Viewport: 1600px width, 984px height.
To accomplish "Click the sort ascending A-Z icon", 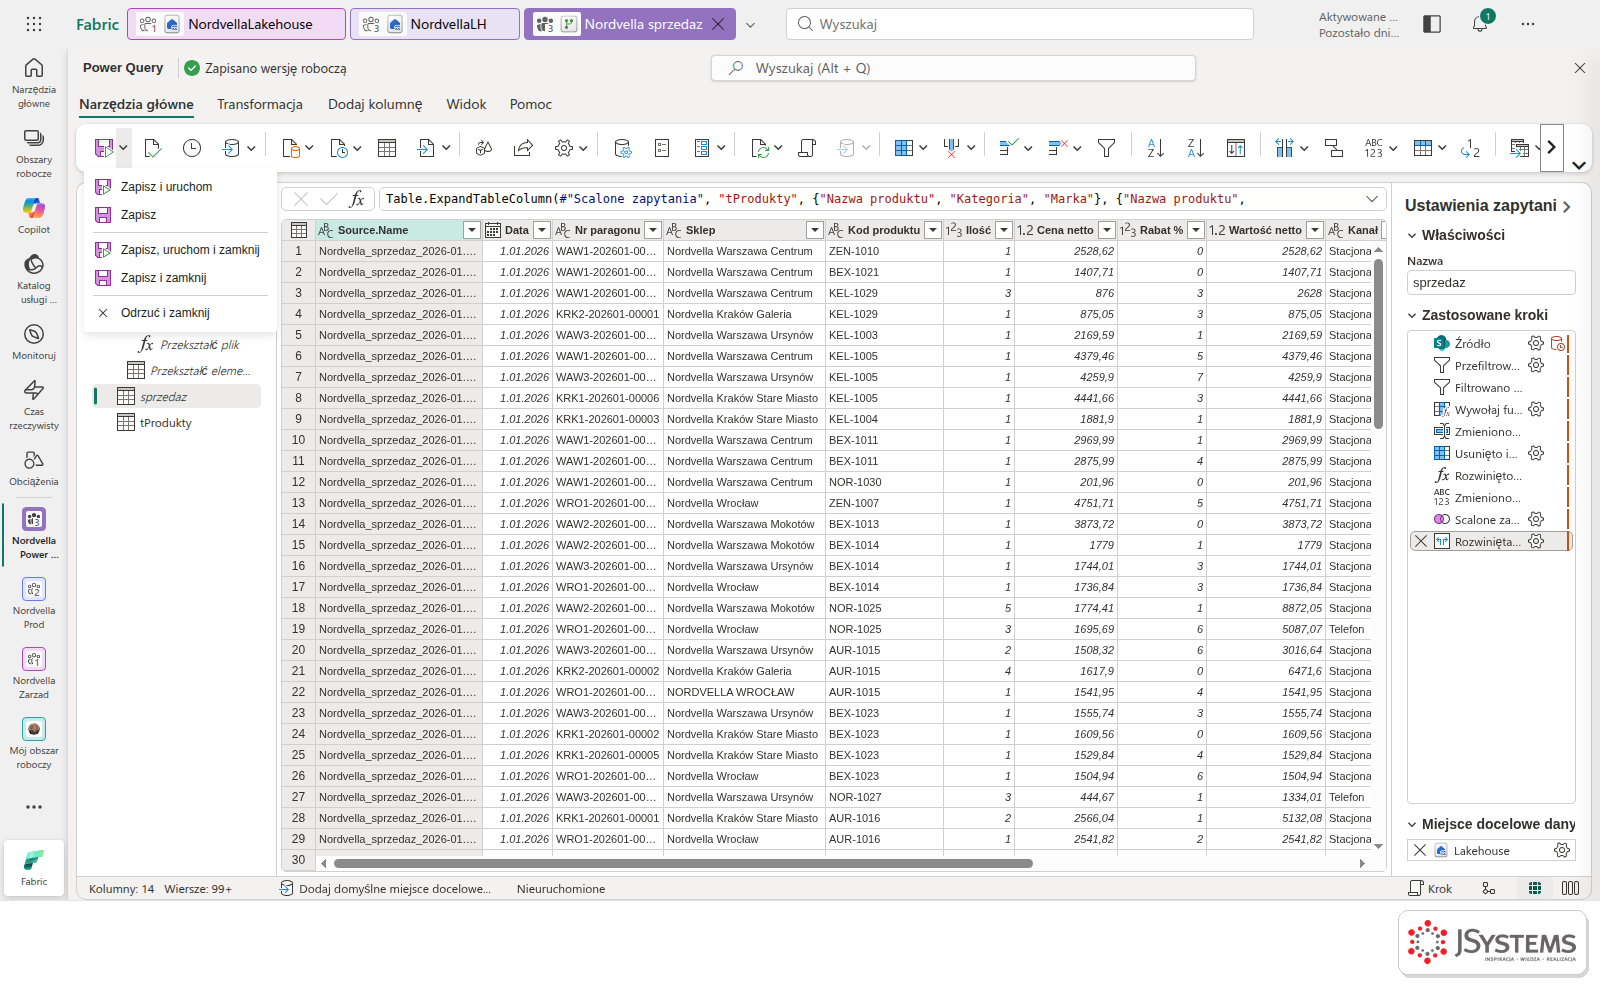I will [x=1155, y=148].
